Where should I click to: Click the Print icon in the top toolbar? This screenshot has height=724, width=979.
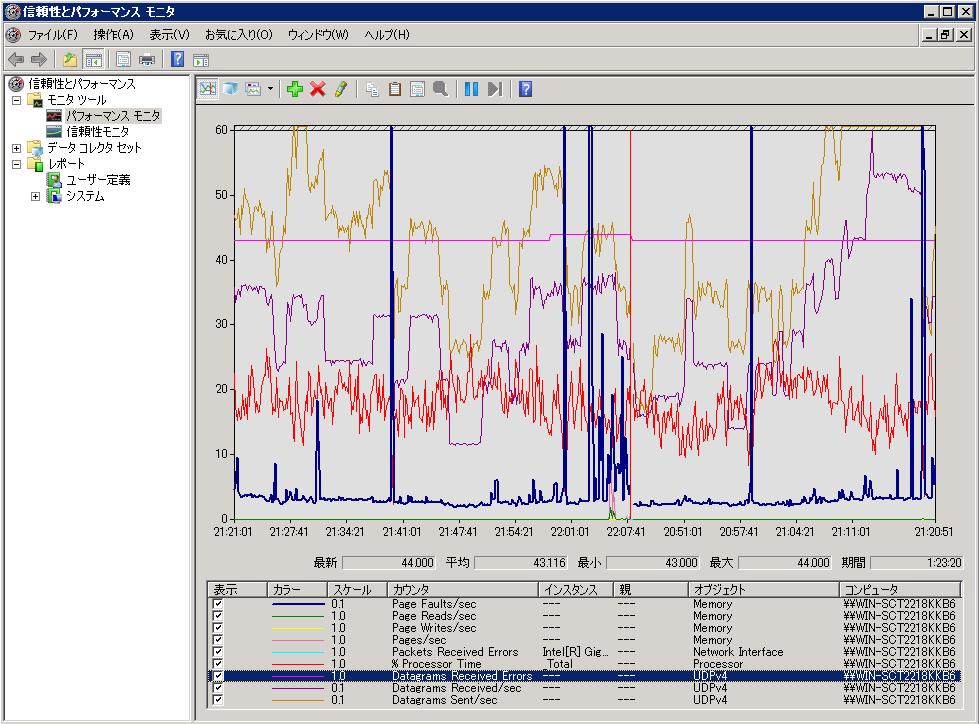pos(147,59)
